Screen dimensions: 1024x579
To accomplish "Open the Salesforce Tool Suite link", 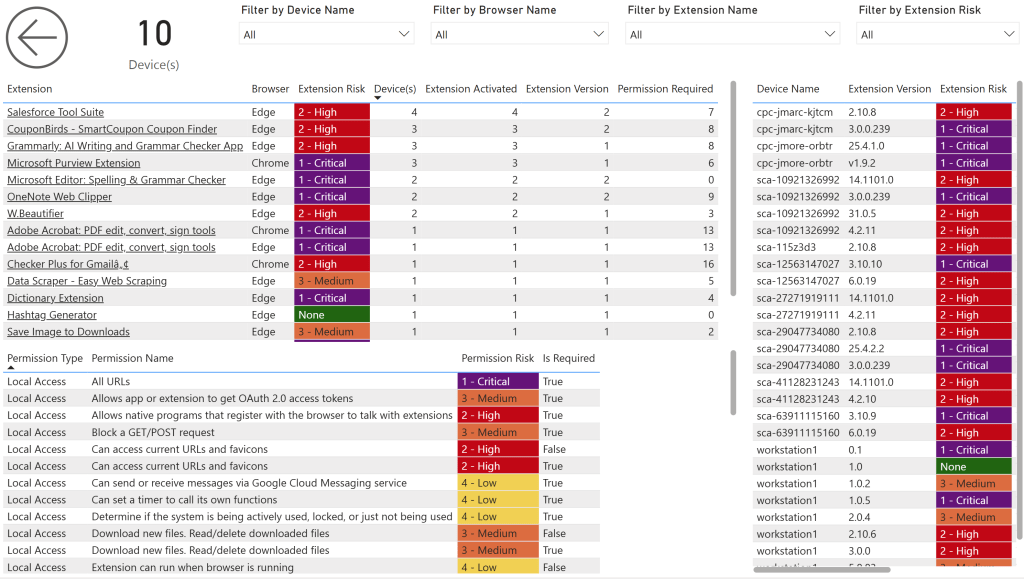I will tap(56, 112).
